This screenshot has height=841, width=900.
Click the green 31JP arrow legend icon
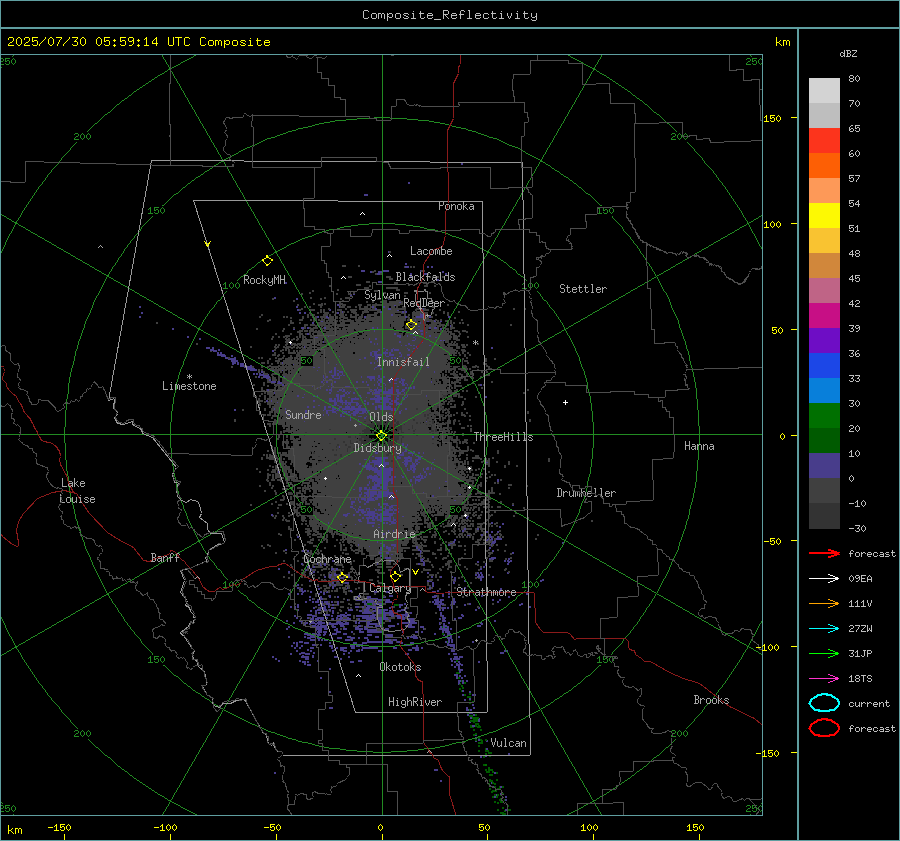[x=824, y=653]
